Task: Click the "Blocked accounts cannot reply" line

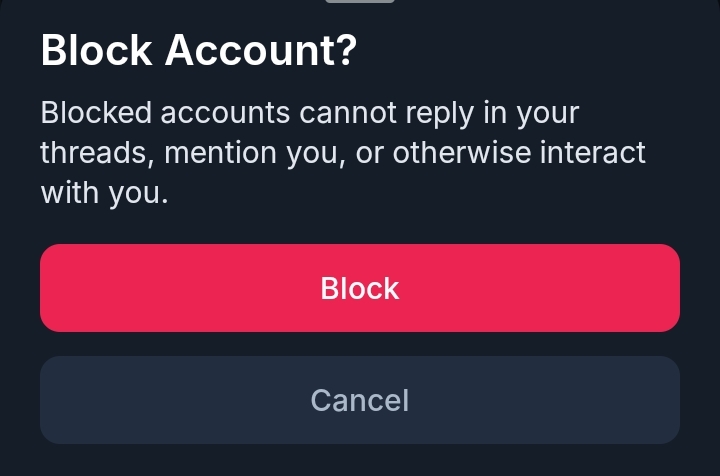Action: tap(252, 112)
